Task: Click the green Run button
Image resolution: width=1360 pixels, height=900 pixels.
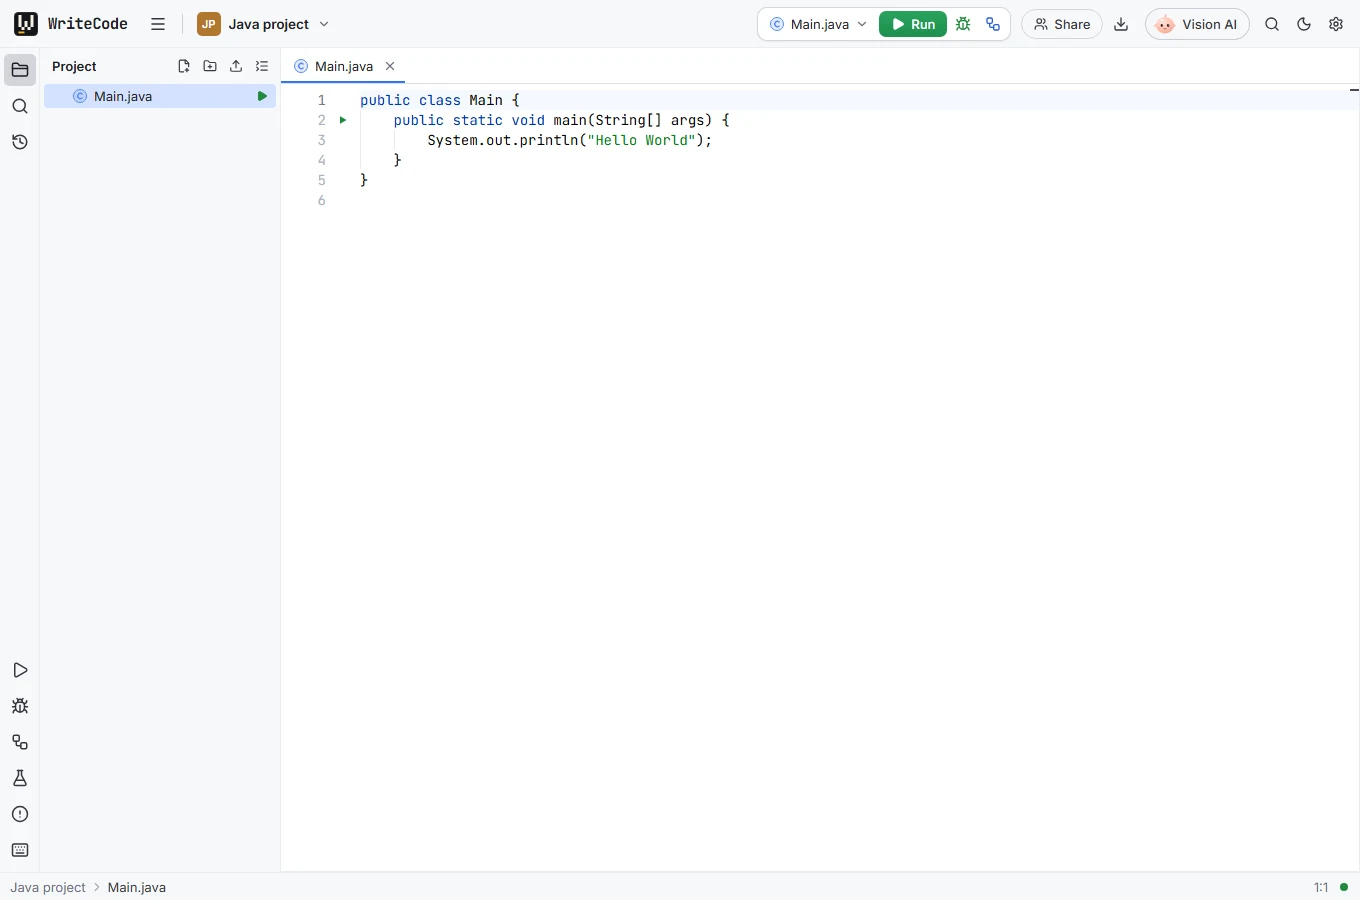Action: coord(913,24)
